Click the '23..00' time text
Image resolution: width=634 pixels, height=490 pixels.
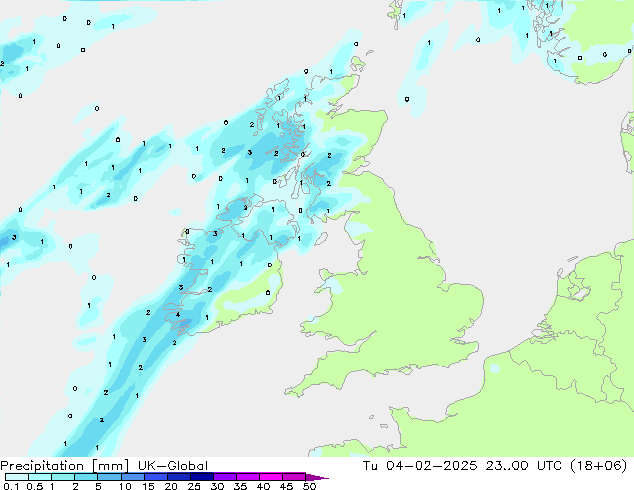(507, 466)
